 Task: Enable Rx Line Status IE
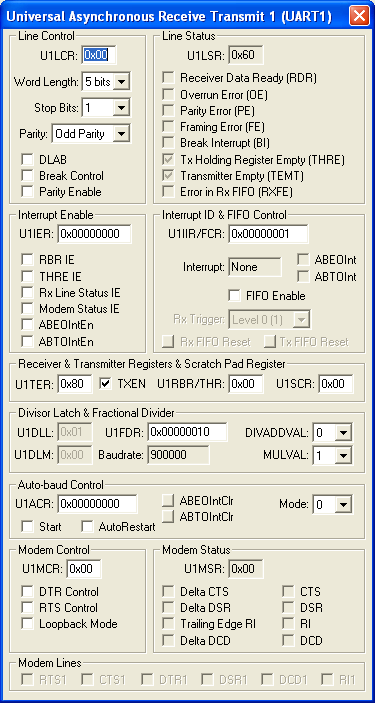[x=28, y=293]
